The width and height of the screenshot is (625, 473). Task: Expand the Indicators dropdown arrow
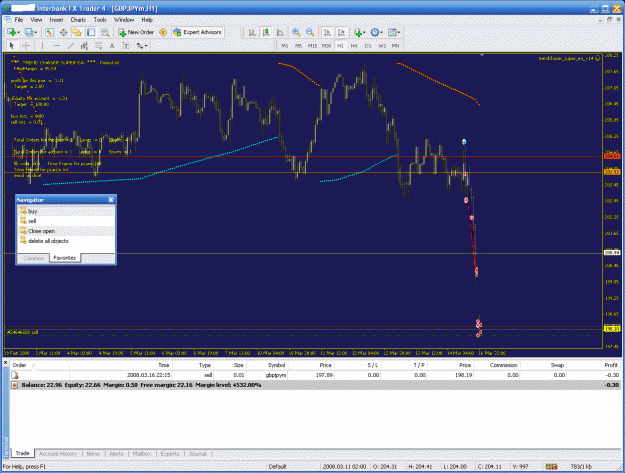(364, 33)
